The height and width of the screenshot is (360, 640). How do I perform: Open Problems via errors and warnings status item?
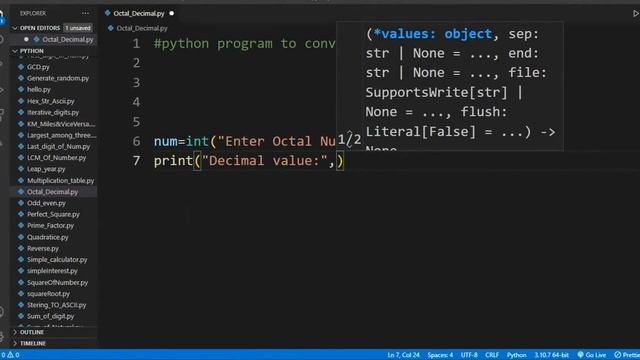pyautogui.click(x=10, y=355)
